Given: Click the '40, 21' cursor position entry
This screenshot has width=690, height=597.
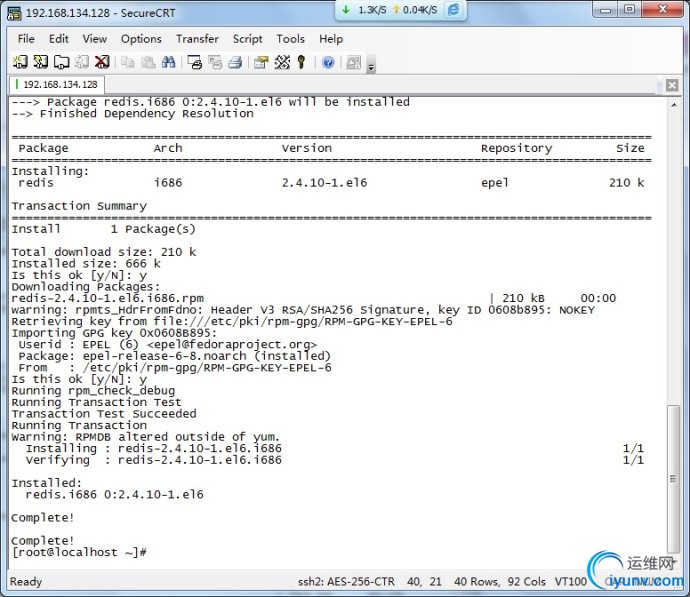Looking at the screenshot, I should tap(424, 582).
